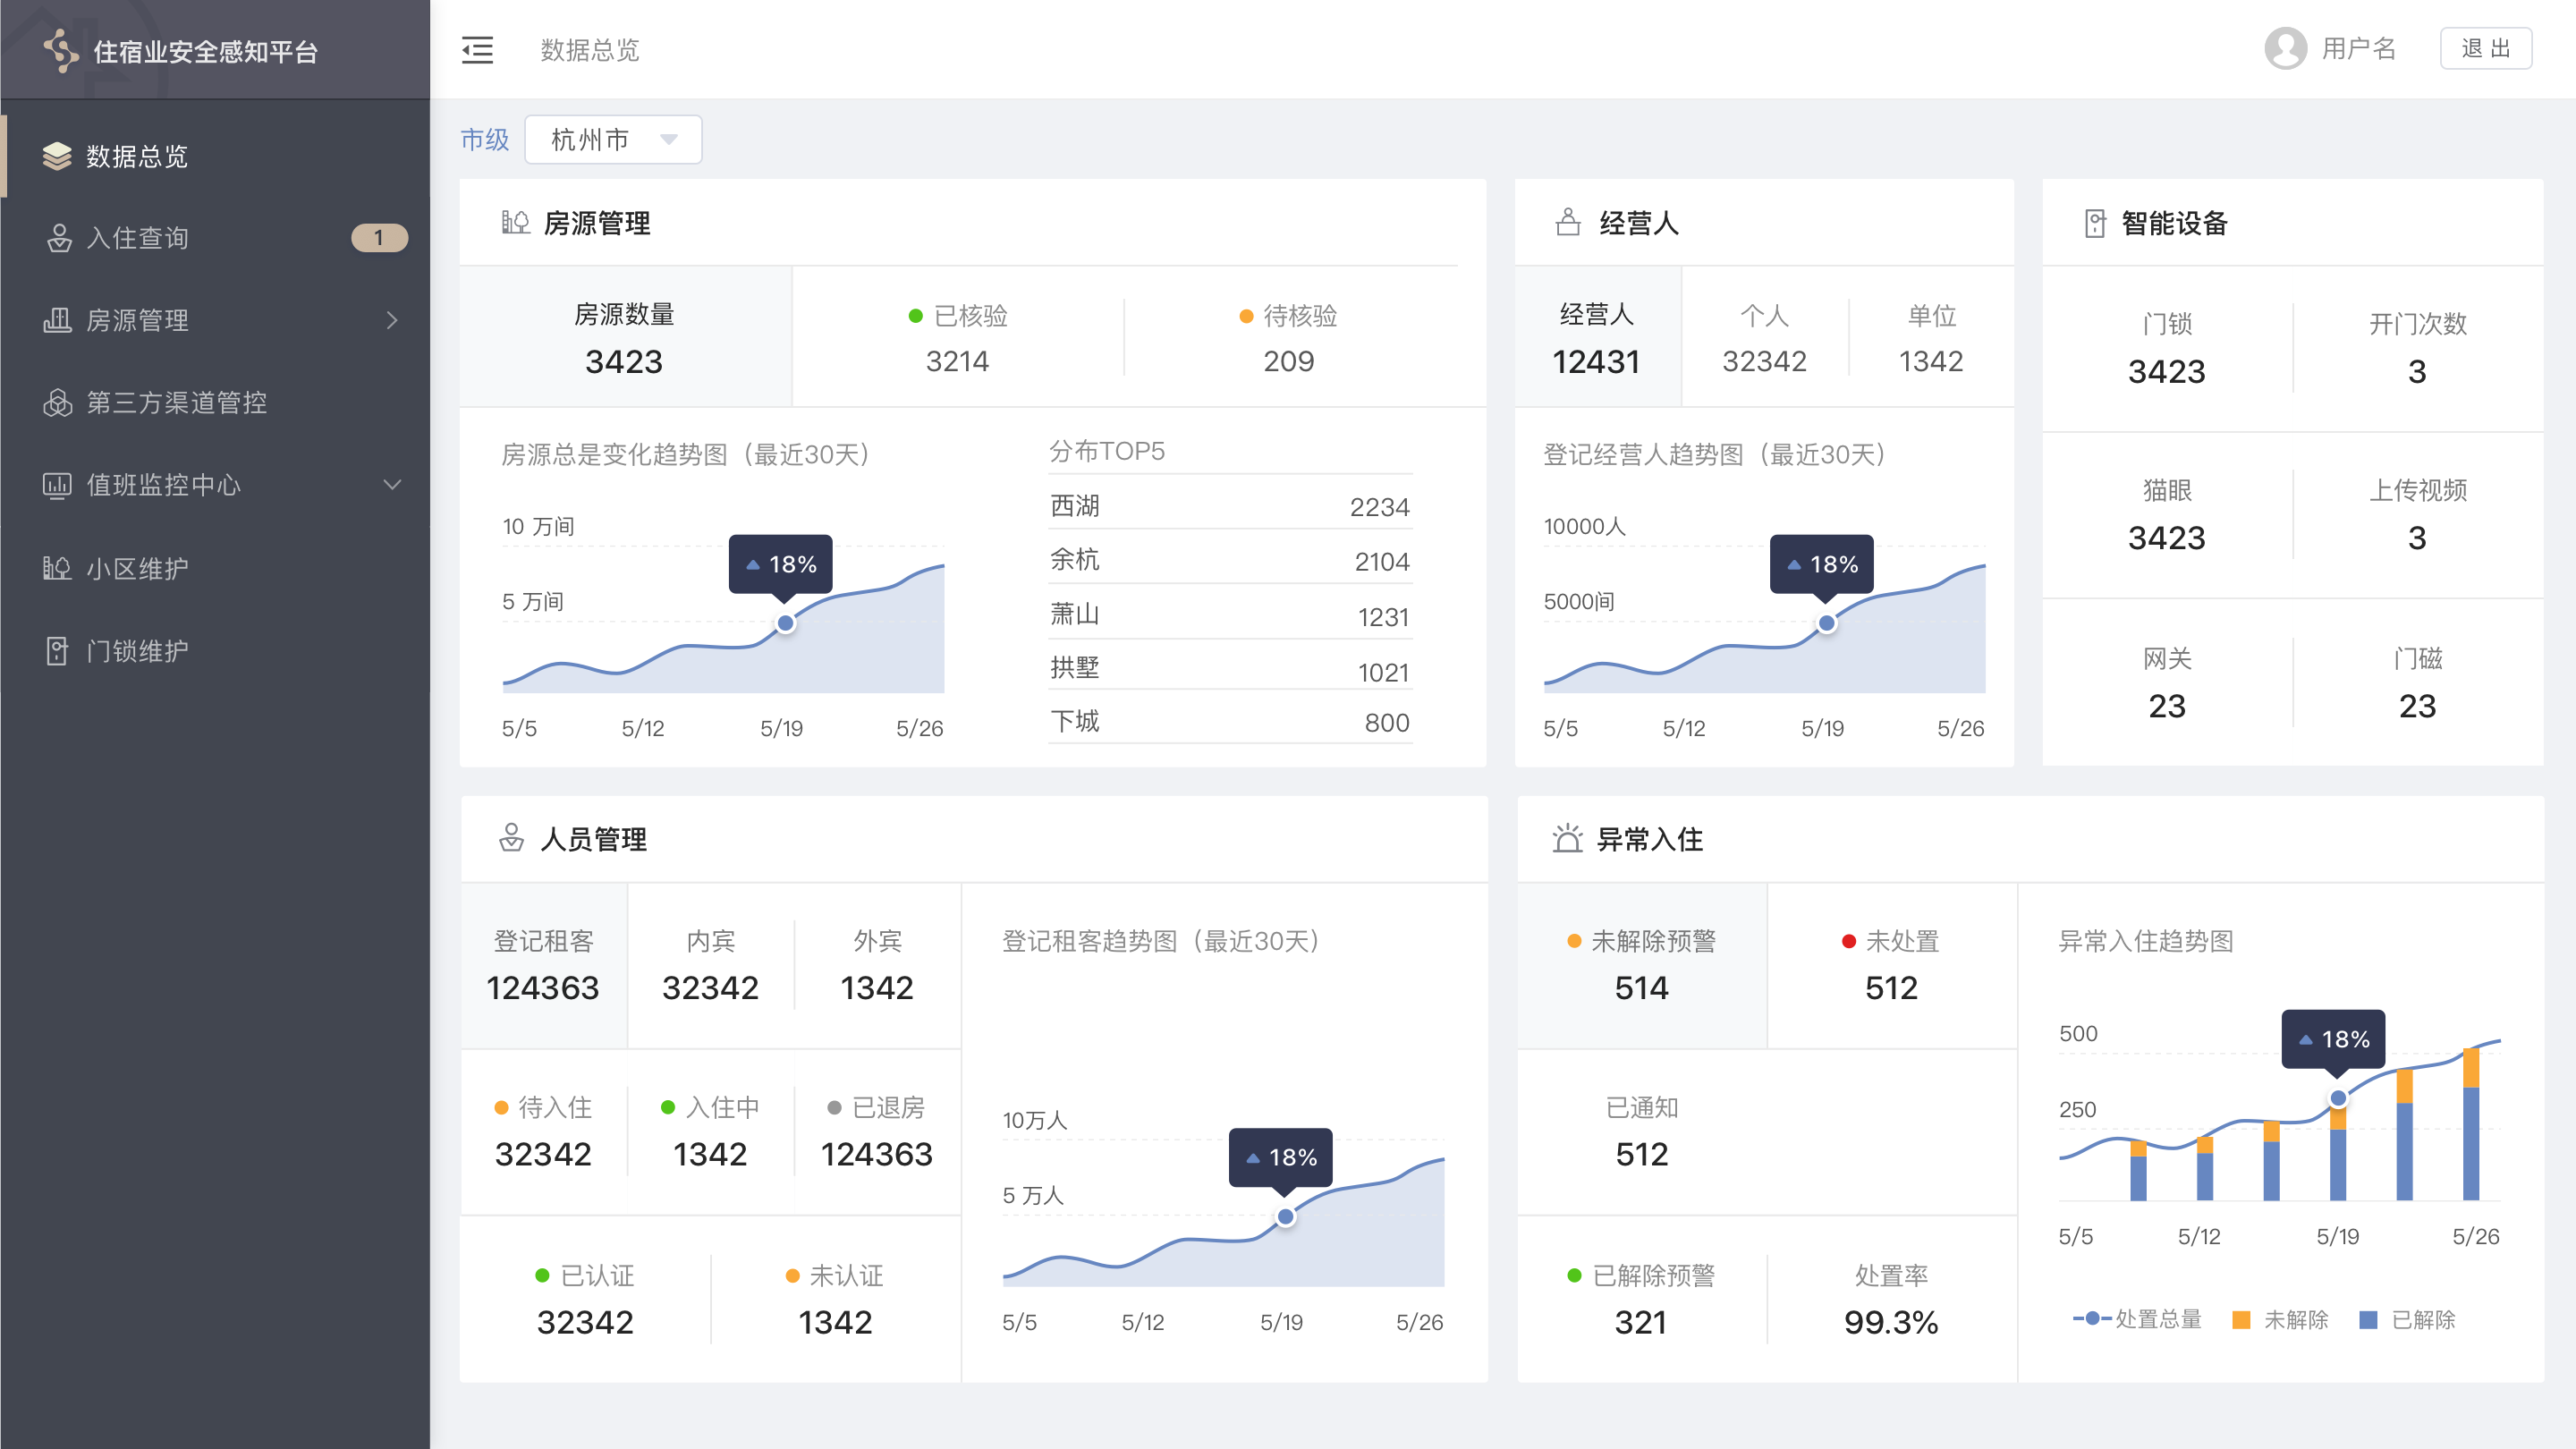Click the platform logo icon

pos(61,50)
